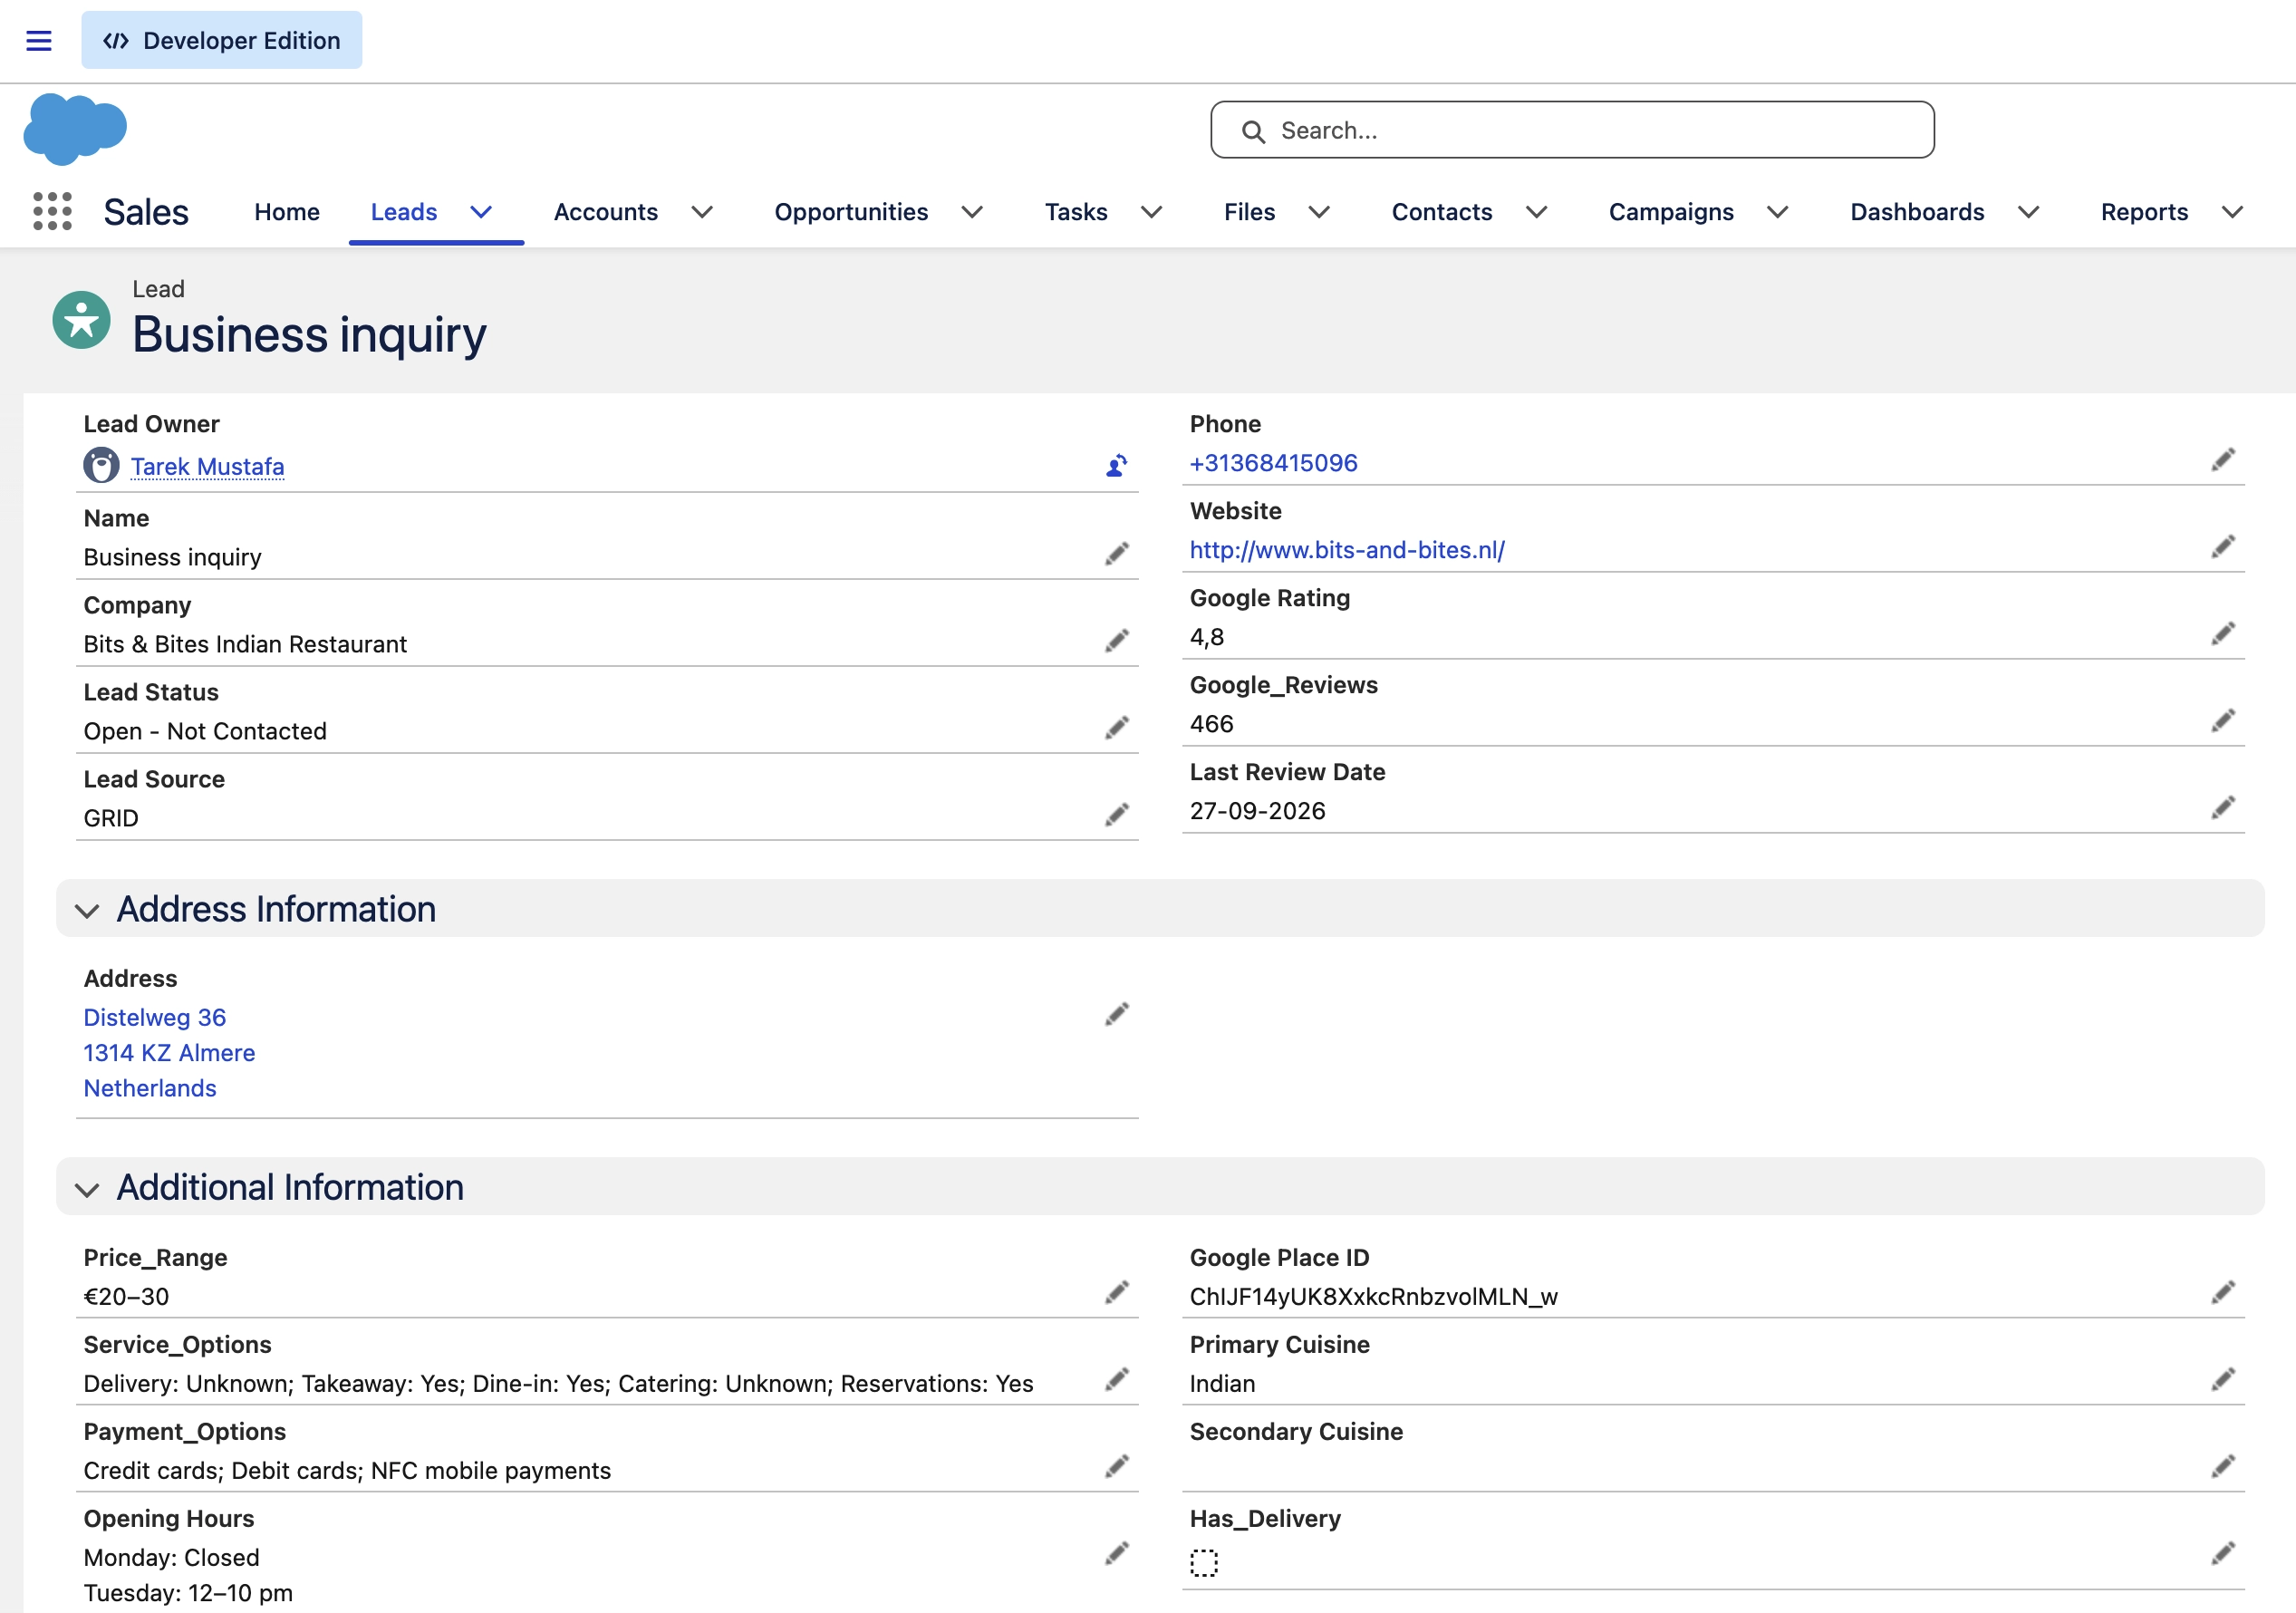Open the Opportunities dropdown arrow

coord(972,212)
